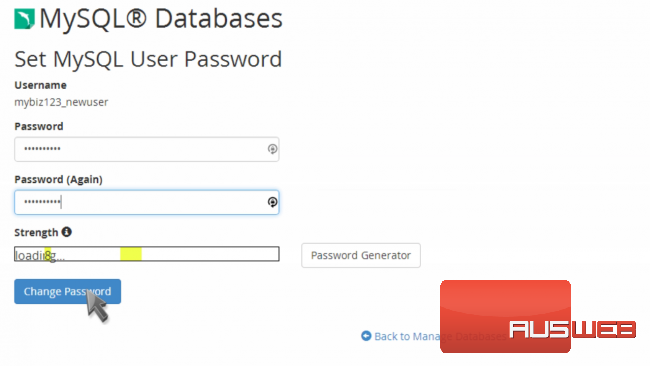Screen dimensions: 650x366
Task: Click the icon inside the Password (Again) field
Action: [x=272, y=202]
